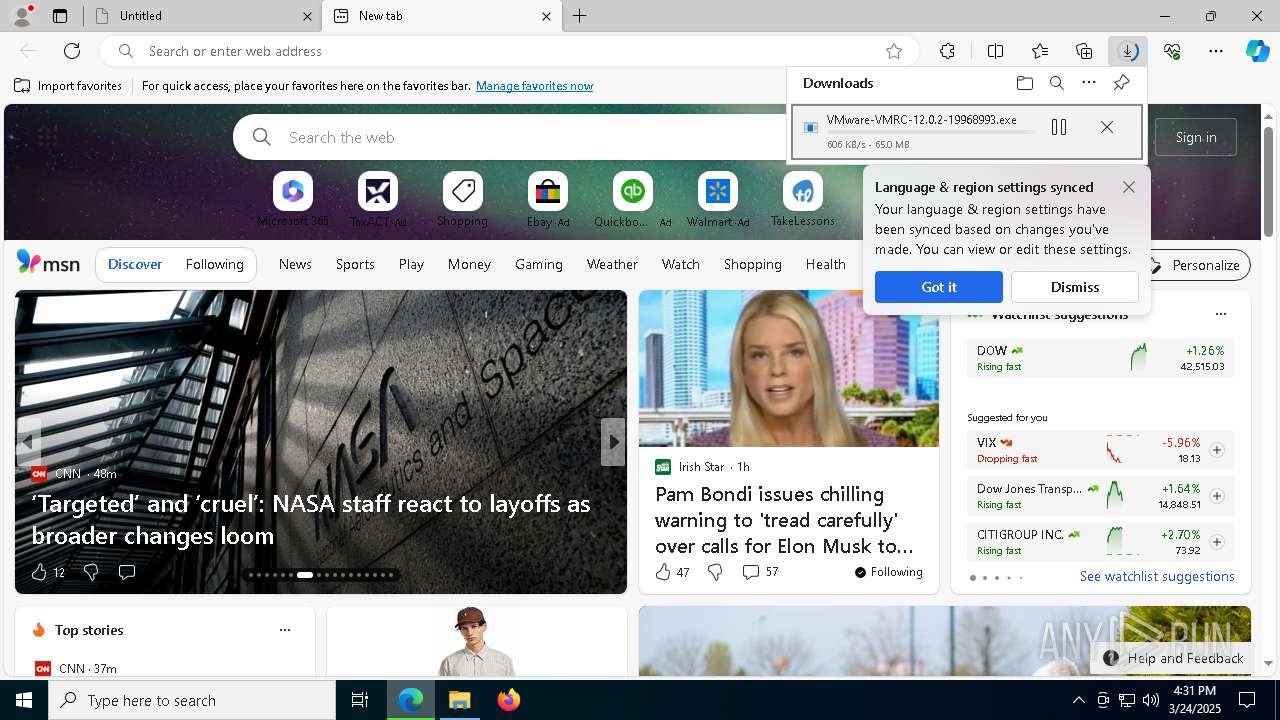This screenshot has width=1280, height=720.
Task: Click the Sign in button
Action: click(x=1196, y=137)
